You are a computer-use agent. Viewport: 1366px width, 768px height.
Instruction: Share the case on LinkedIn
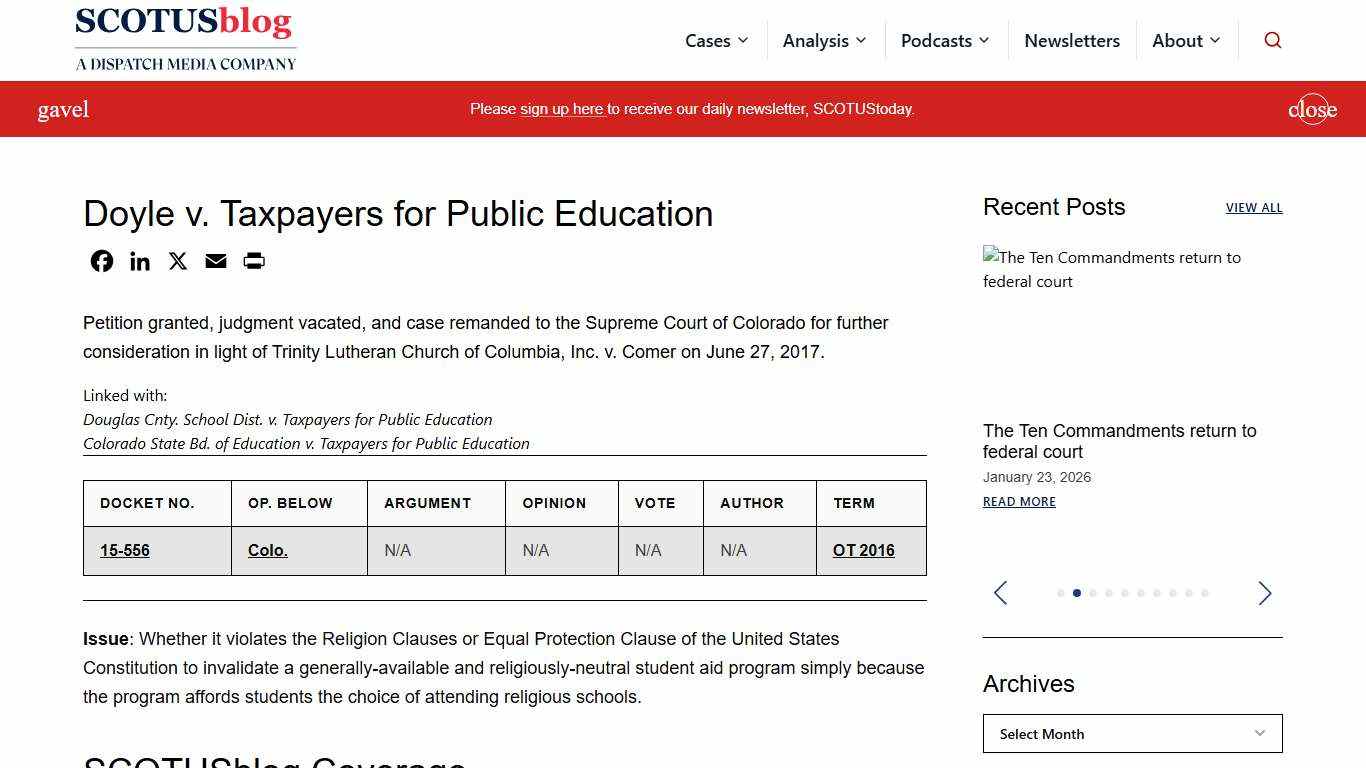(x=139, y=261)
